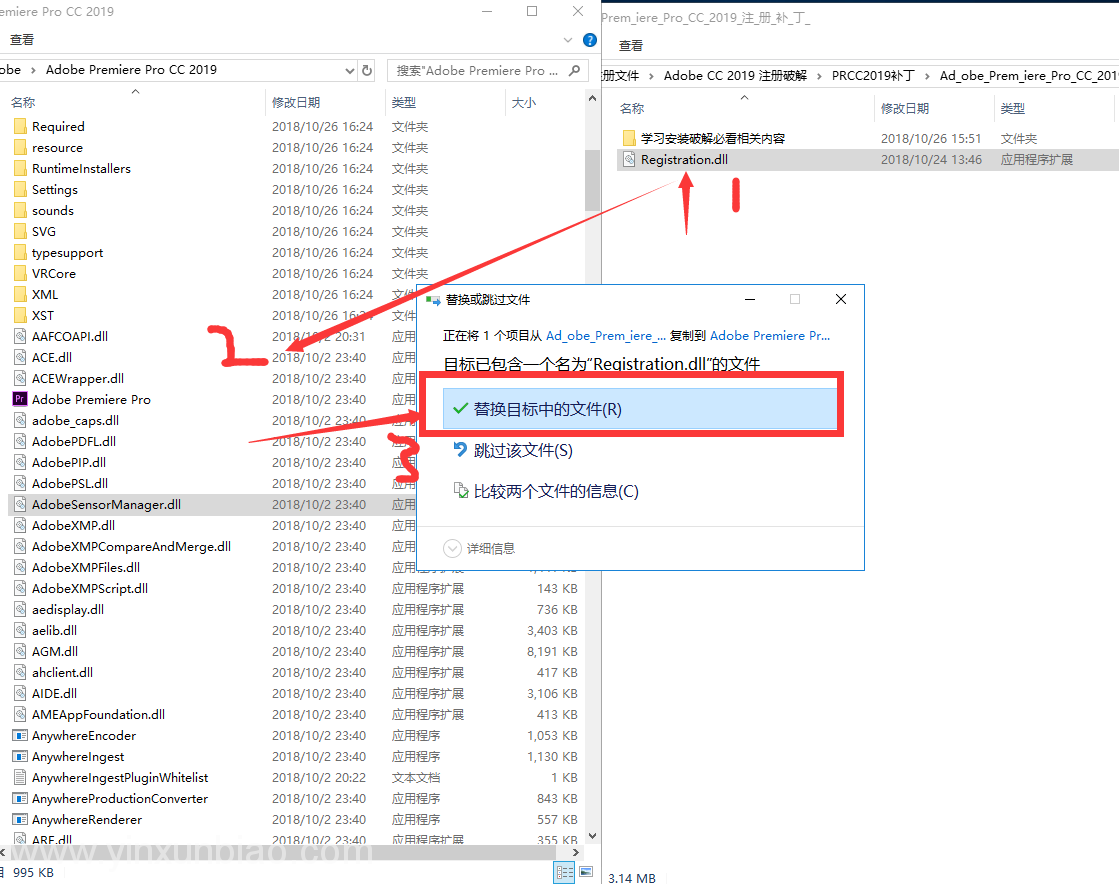Select the VRCore folder icon
Viewport: 1119px width, 884px height.
pos(20,273)
